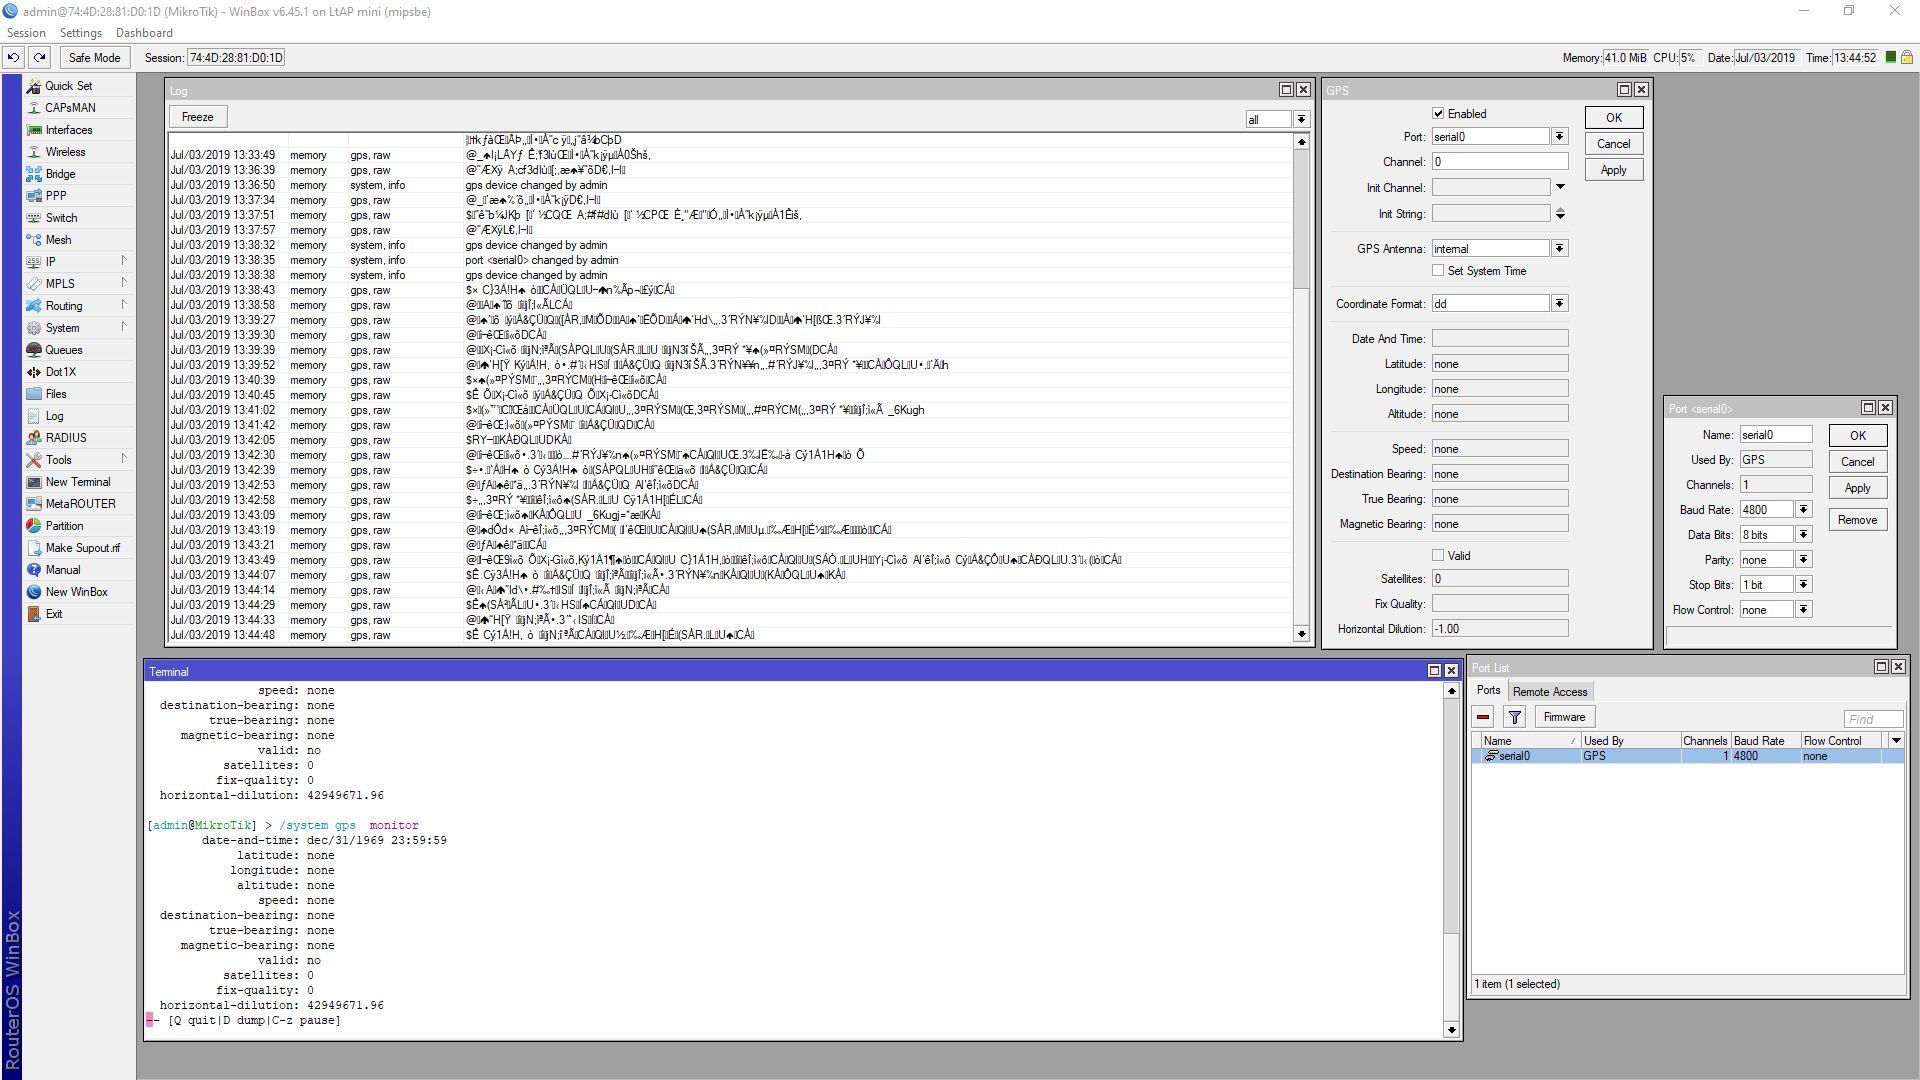Screen dimensions: 1920x1080
Task: Enable the Set System Time checkbox
Action: [x=1438, y=271]
